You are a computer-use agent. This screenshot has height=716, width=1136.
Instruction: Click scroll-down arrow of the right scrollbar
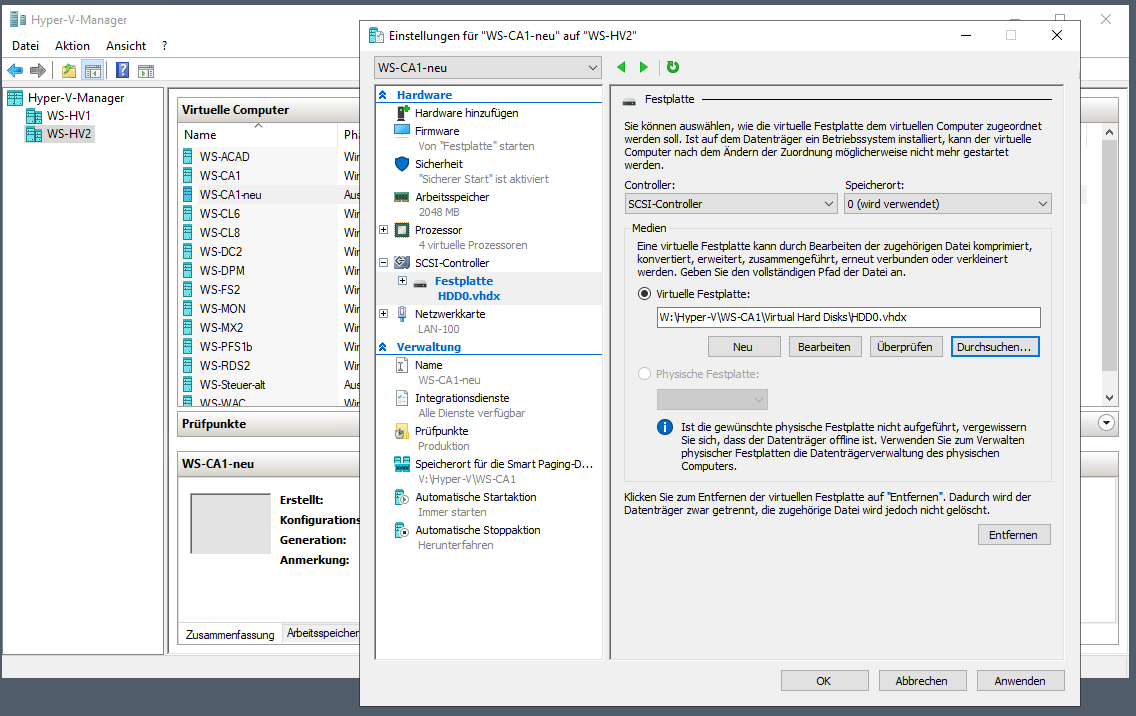(1109, 397)
